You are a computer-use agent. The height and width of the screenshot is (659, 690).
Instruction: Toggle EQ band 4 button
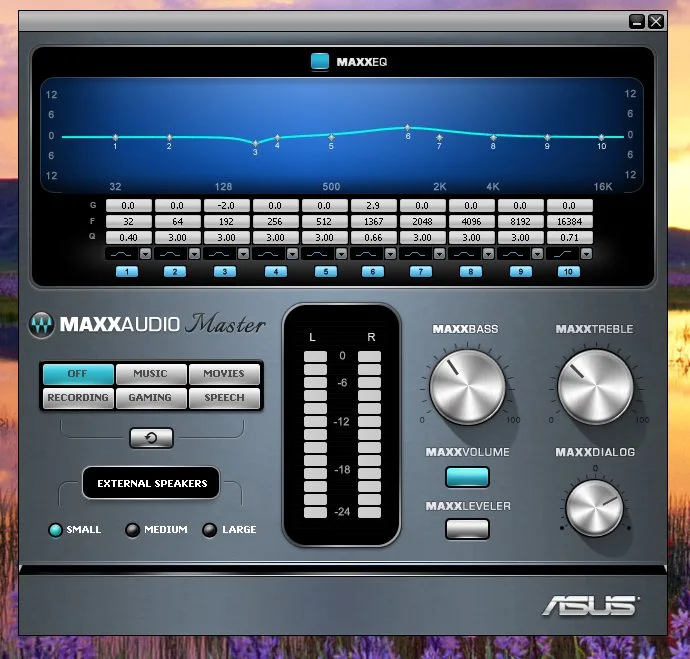pos(276,271)
